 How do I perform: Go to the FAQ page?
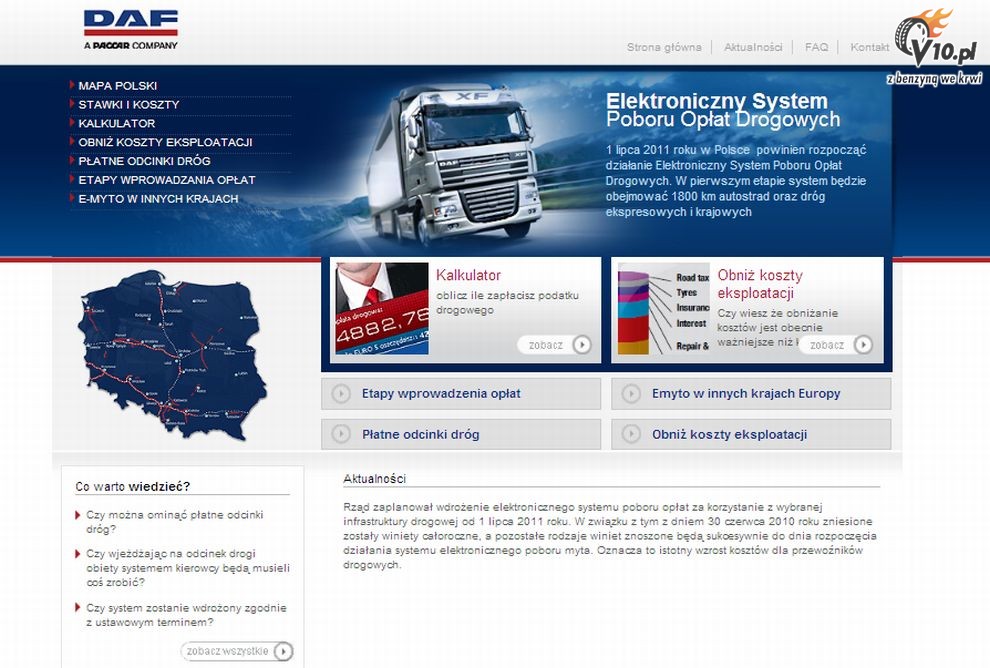coord(816,47)
